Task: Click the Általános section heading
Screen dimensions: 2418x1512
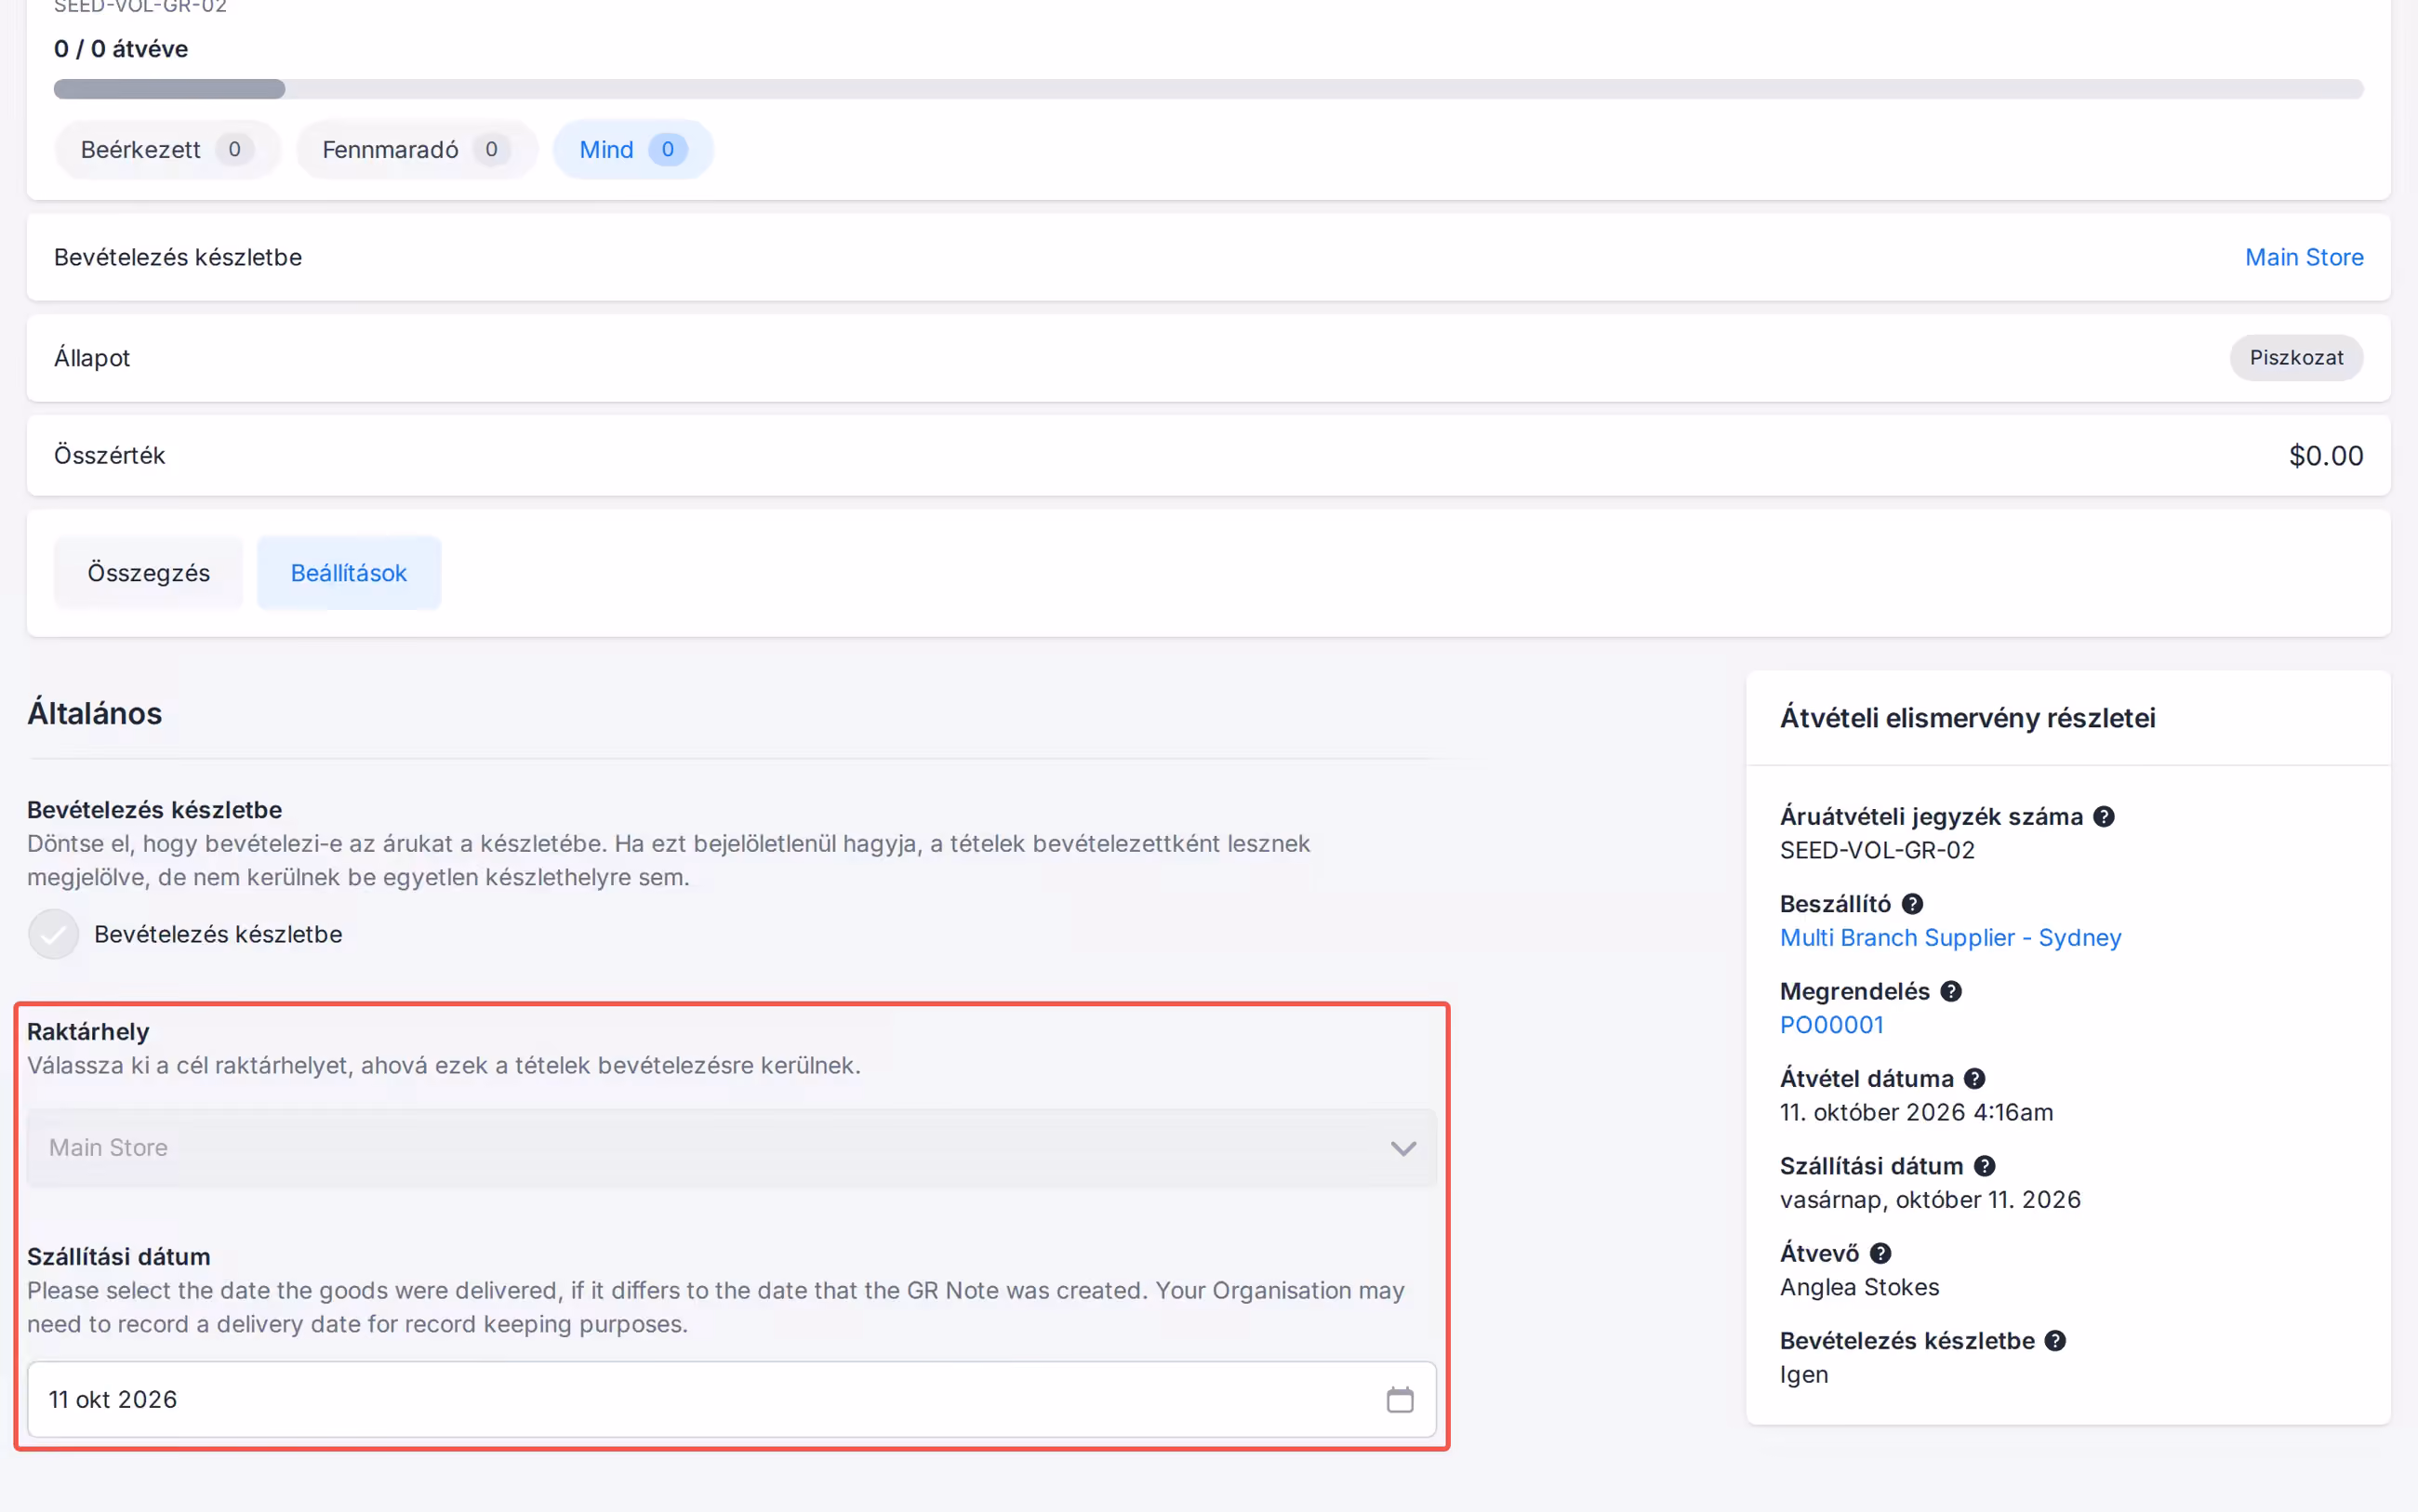Action: (x=95, y=714)
